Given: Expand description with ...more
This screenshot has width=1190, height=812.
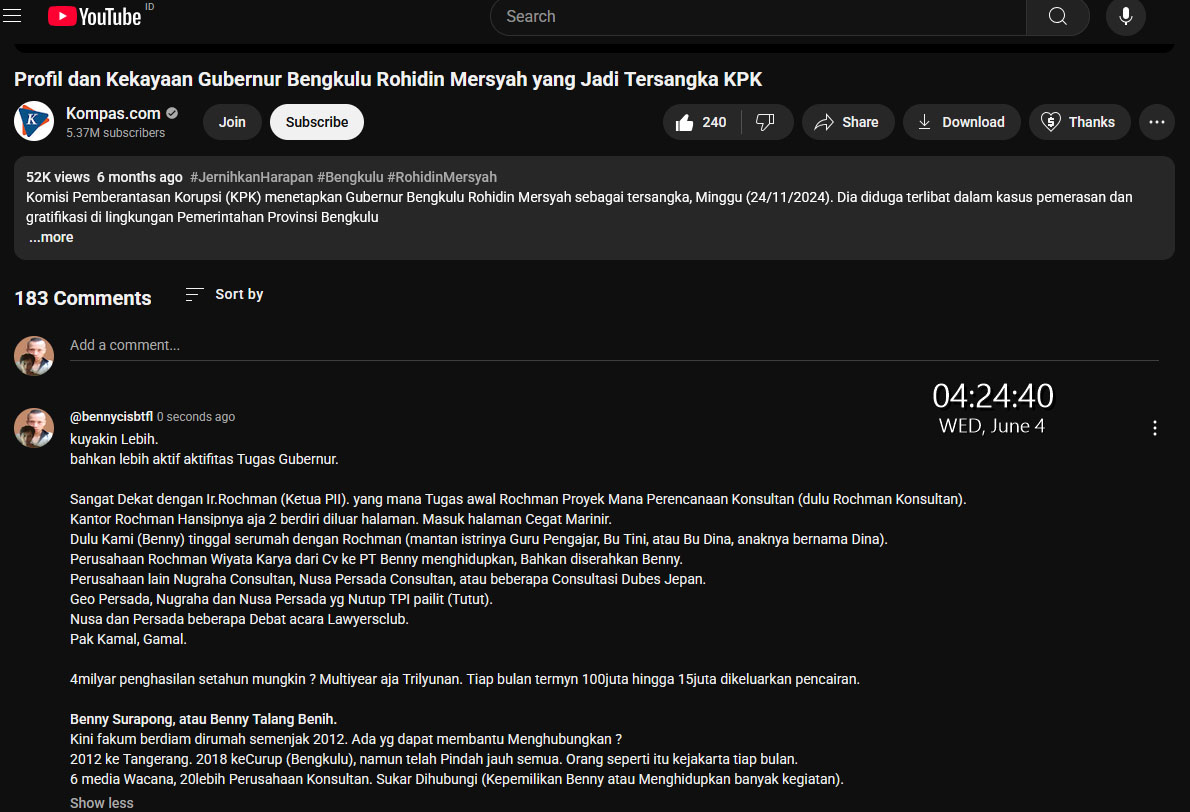Looking at the screenshot, I should (x=52, y=238).
